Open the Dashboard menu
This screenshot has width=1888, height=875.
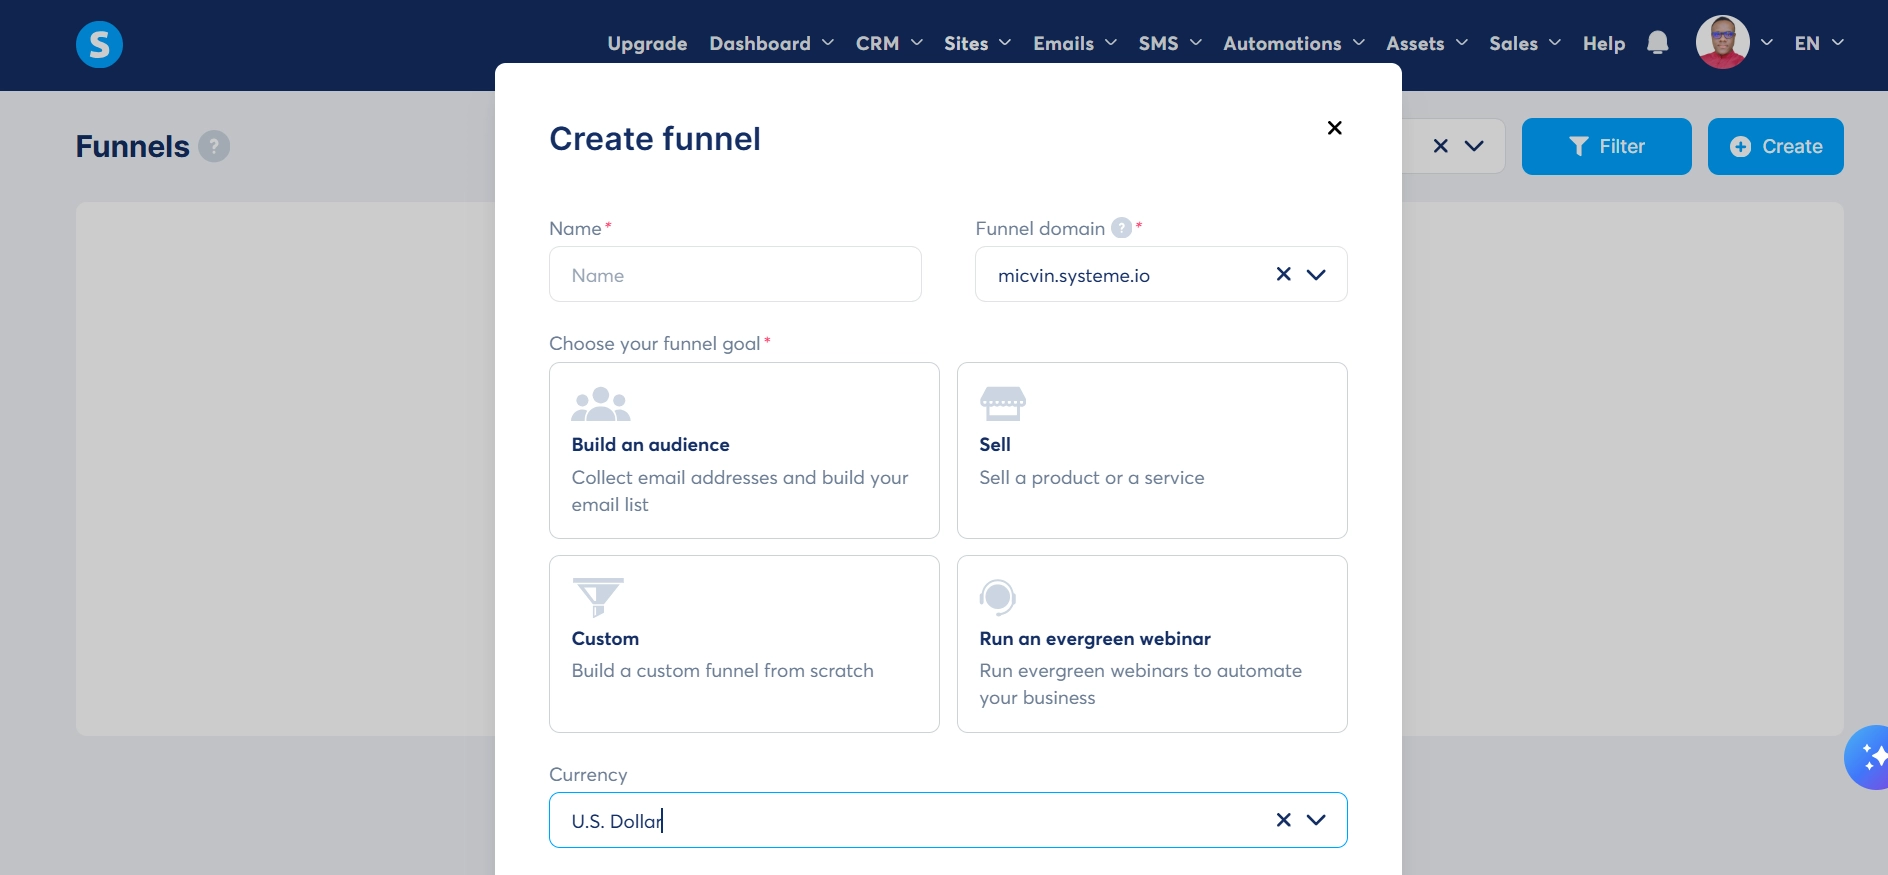coord(771,43)
